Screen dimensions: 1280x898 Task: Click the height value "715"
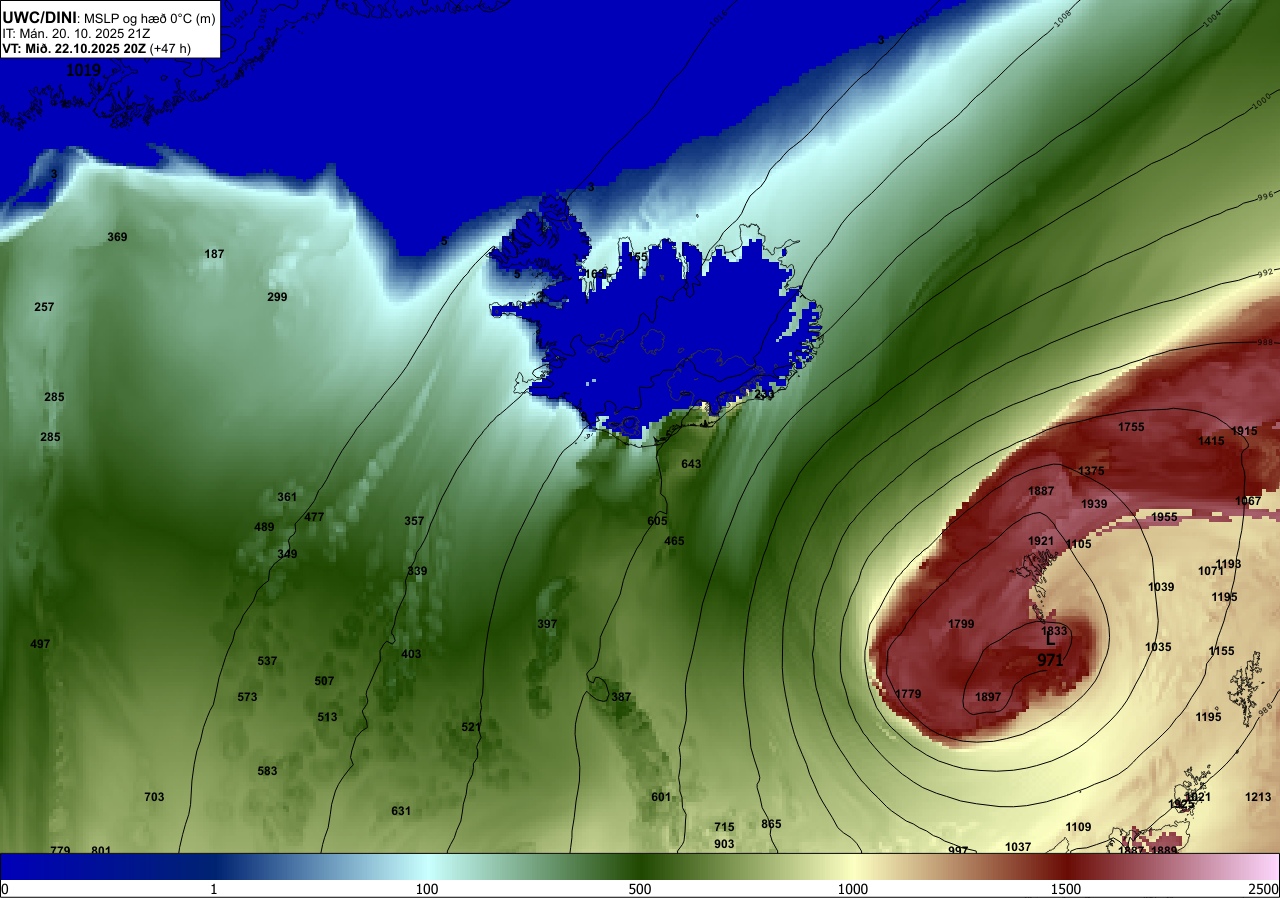(724, 827)
